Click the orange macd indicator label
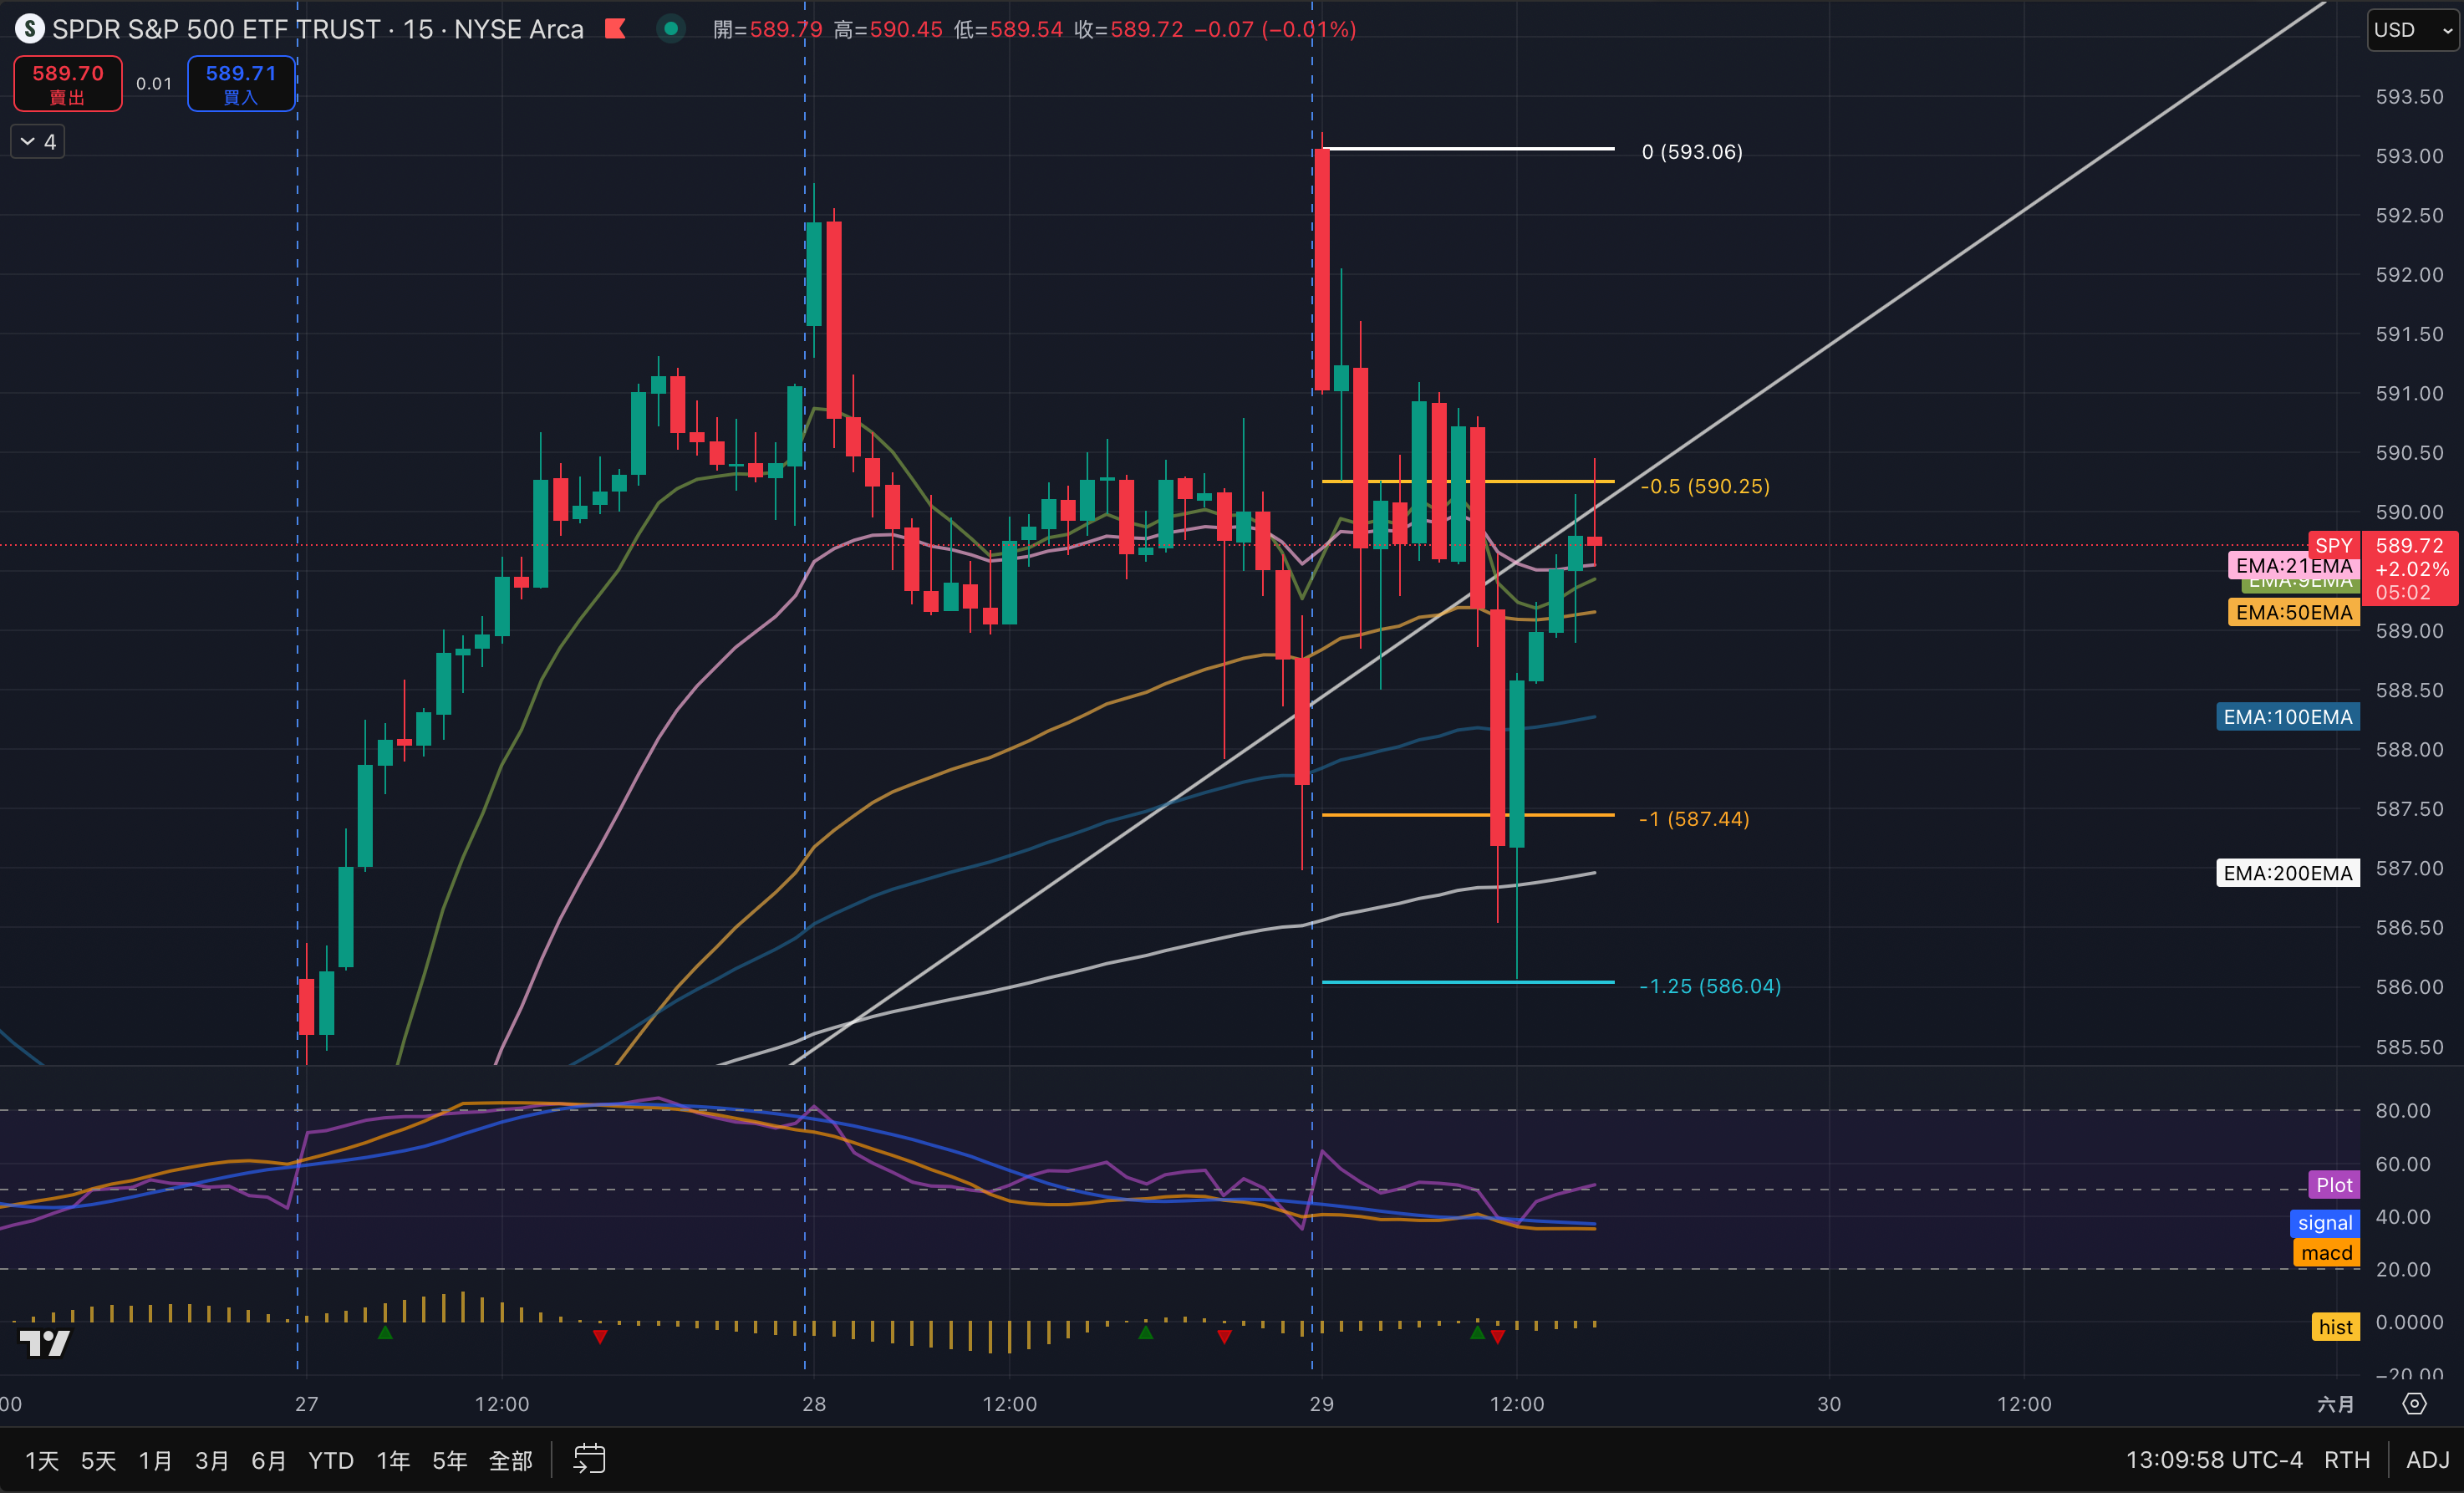The width and height of the screenshot is (2464, 1493). point(2326,1253)
